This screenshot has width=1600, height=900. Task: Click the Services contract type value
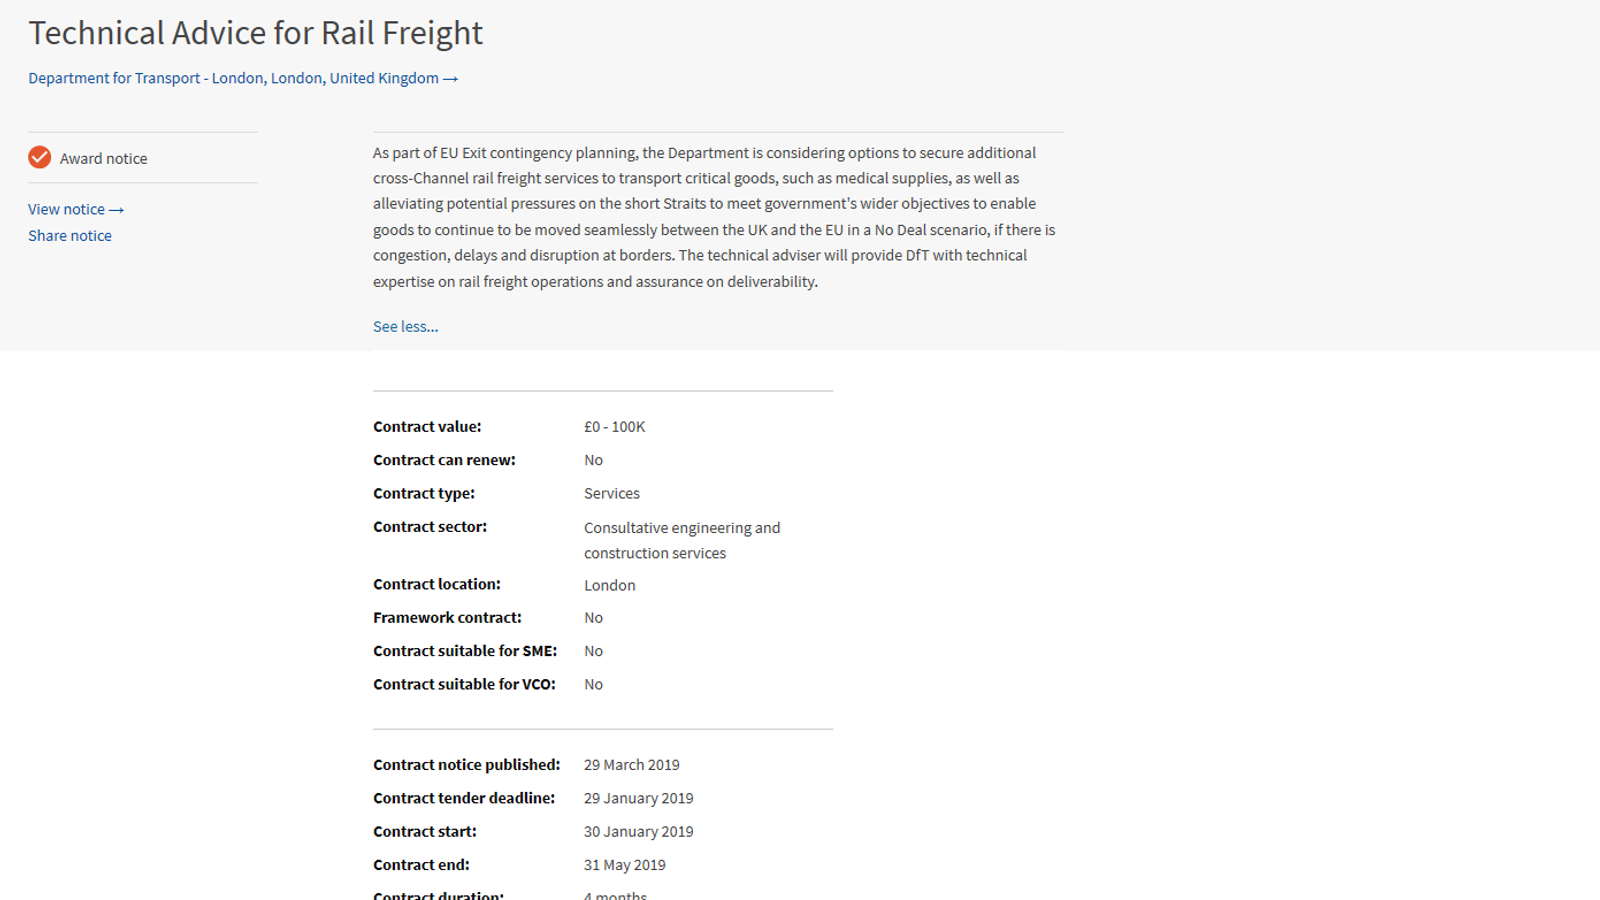[611, 494]
